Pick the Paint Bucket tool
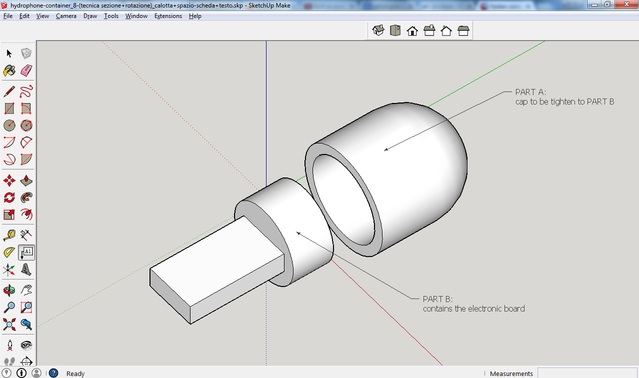 coord(9,70)
